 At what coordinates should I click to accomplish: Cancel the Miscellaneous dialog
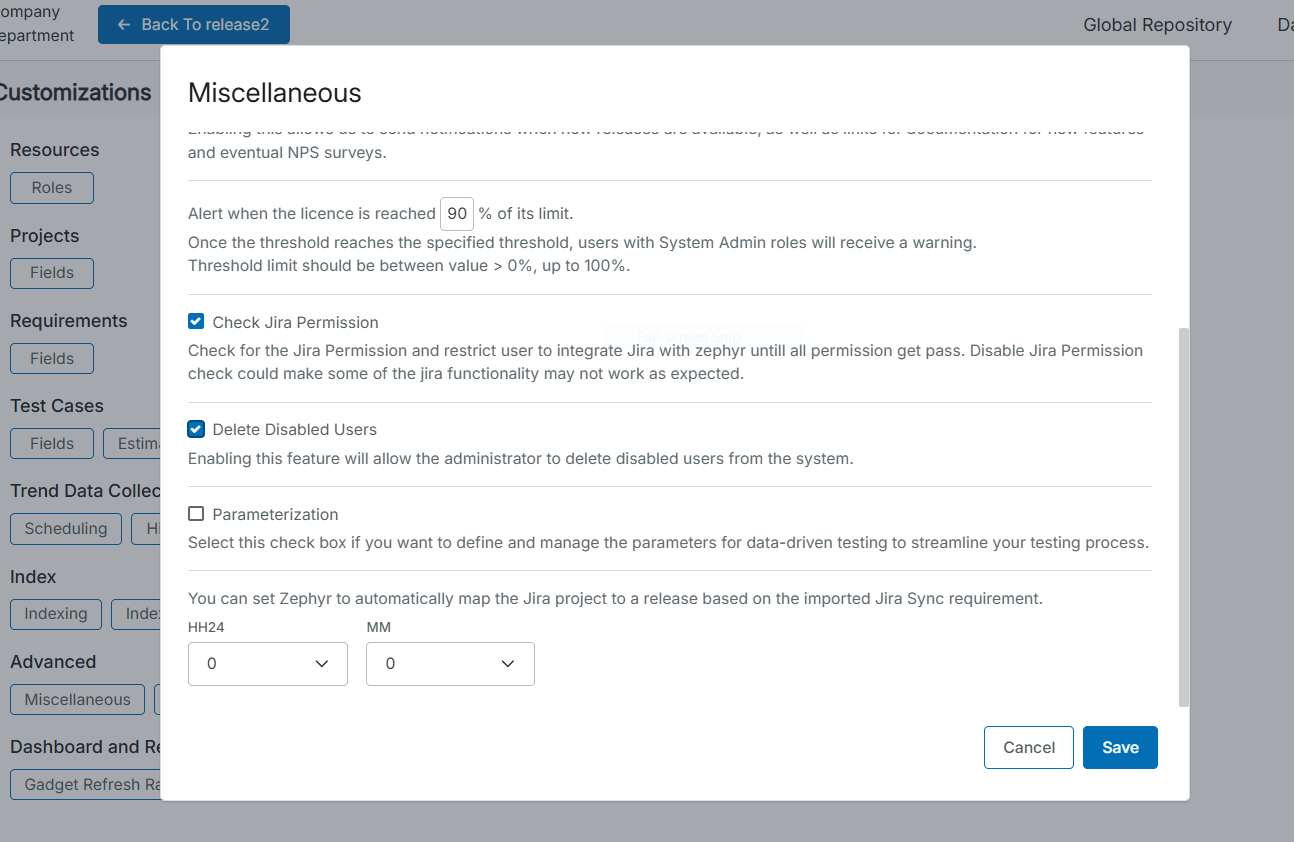pyautogui.click(x=1028, y=747)
